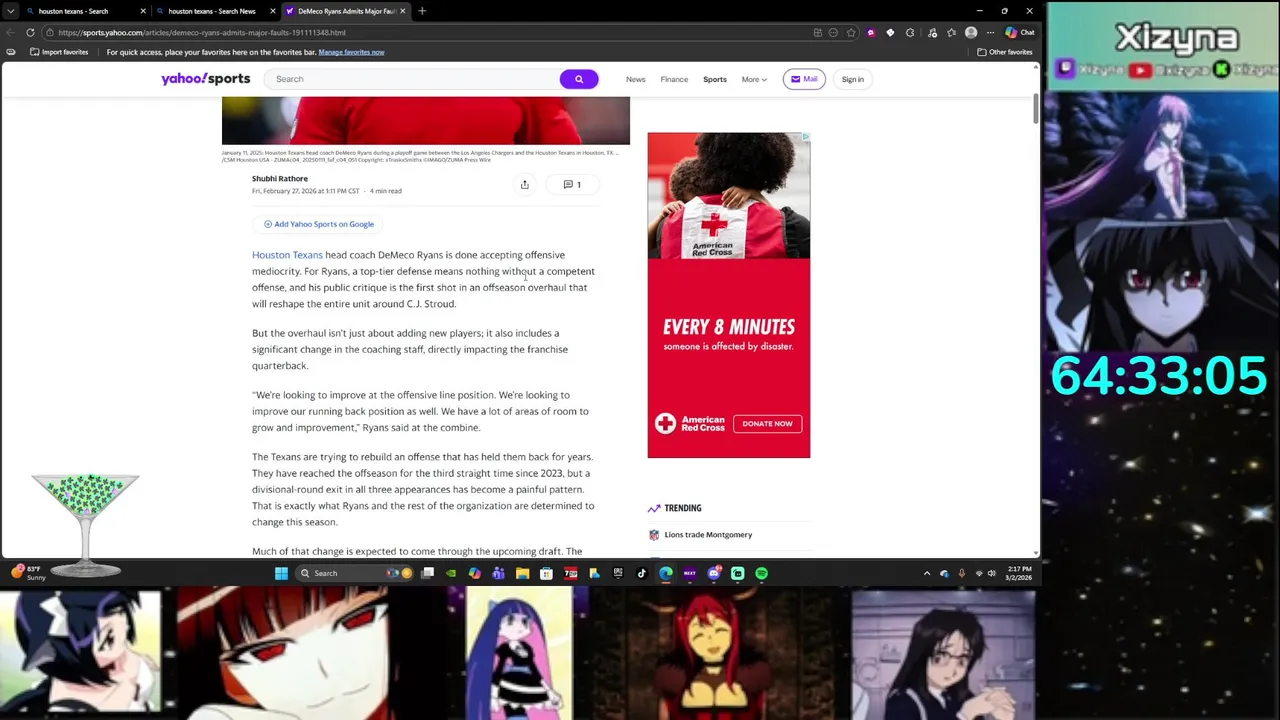Open Copilot Chat in the toolbar

1020,32
